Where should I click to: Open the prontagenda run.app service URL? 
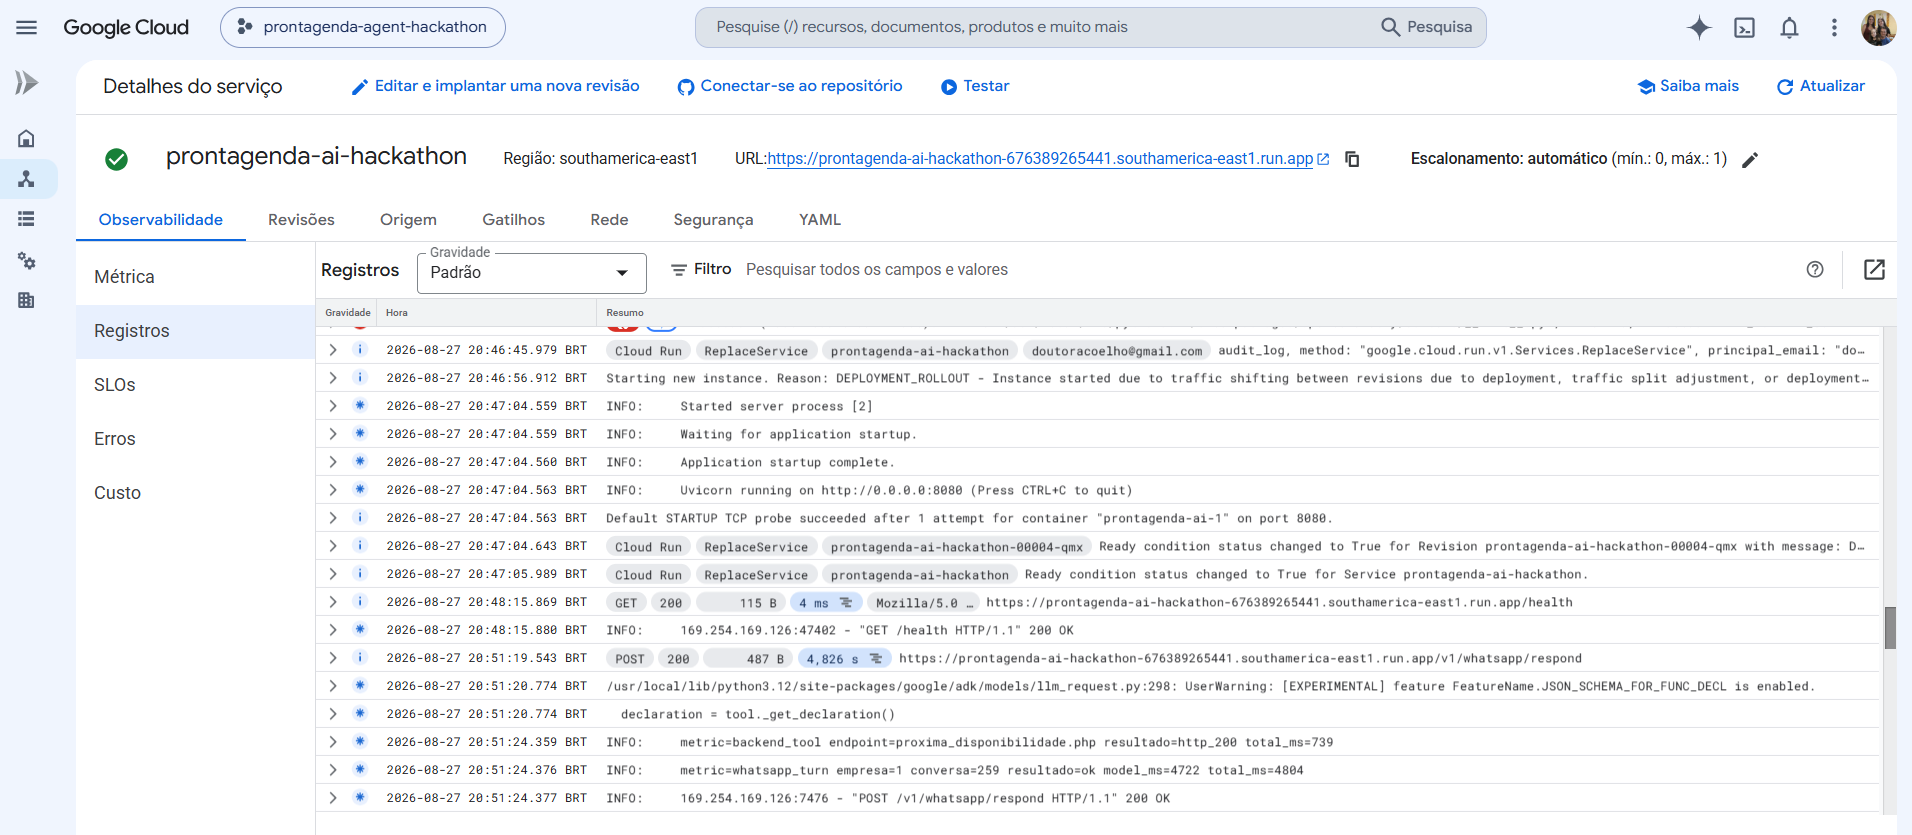tap(1040, 159)
